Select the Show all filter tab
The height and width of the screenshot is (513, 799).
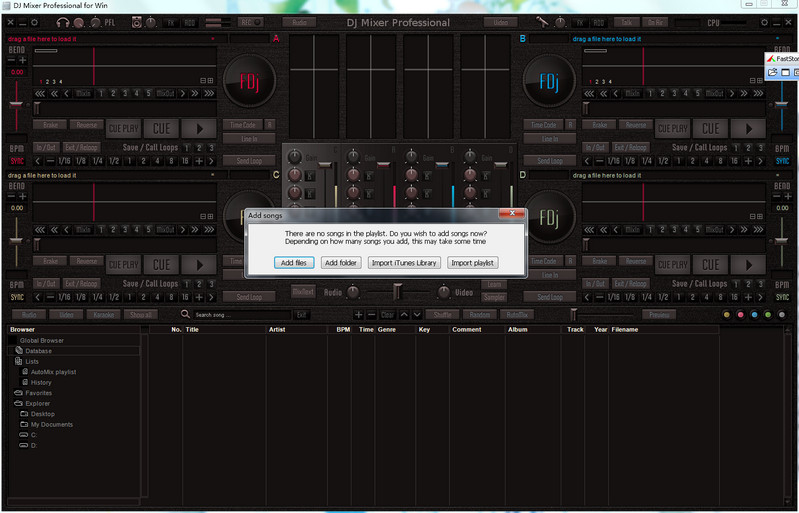(x=141, y=314)
